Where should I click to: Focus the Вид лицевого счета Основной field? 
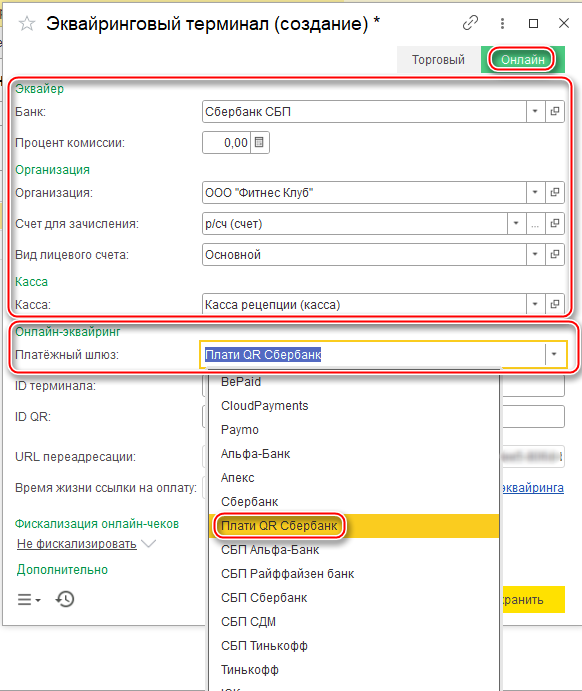(364, 254)
